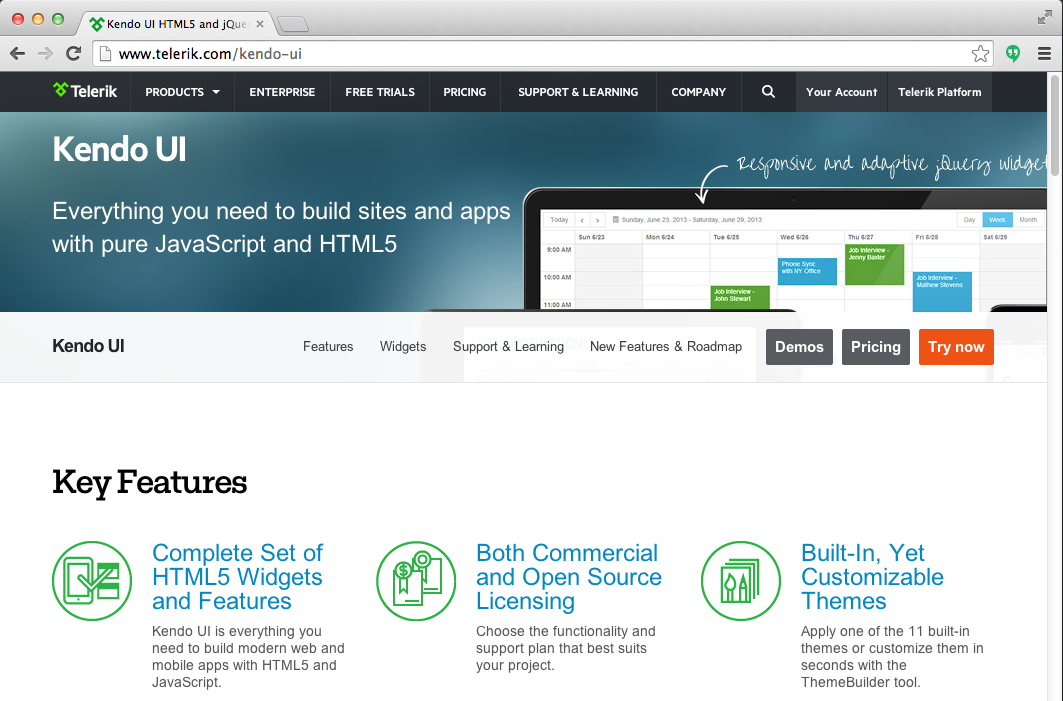Click the gray Demos button
The image size is (1063, 701).
tap(799, 346)
